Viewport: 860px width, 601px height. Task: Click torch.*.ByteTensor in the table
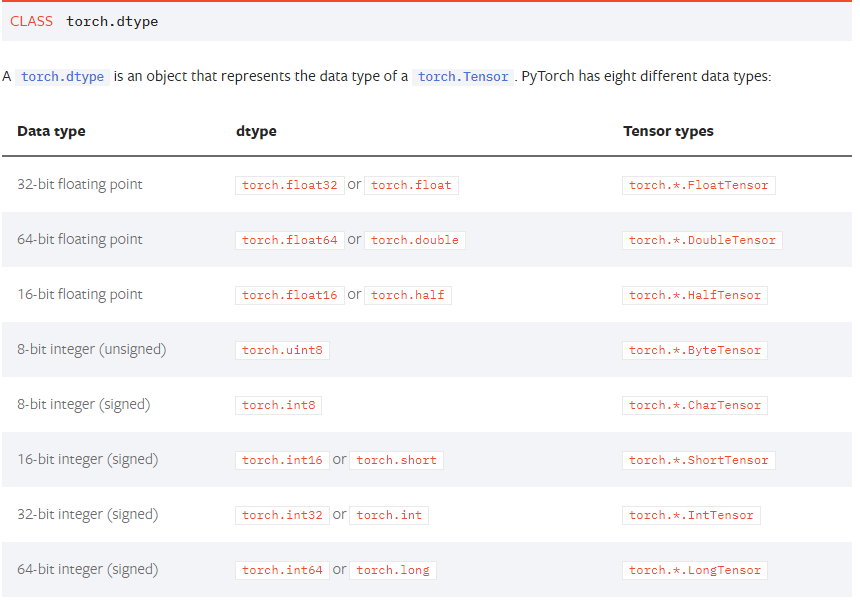pos(694,349)
